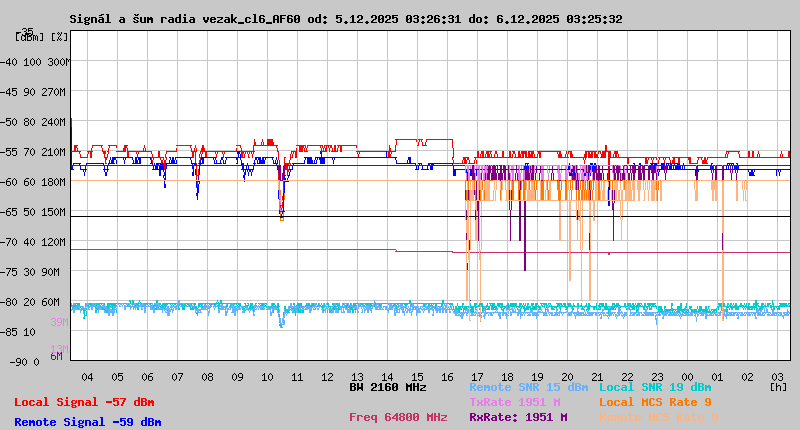Click the Remote Signal -59 dBm legend

click(x=87, y=422)
